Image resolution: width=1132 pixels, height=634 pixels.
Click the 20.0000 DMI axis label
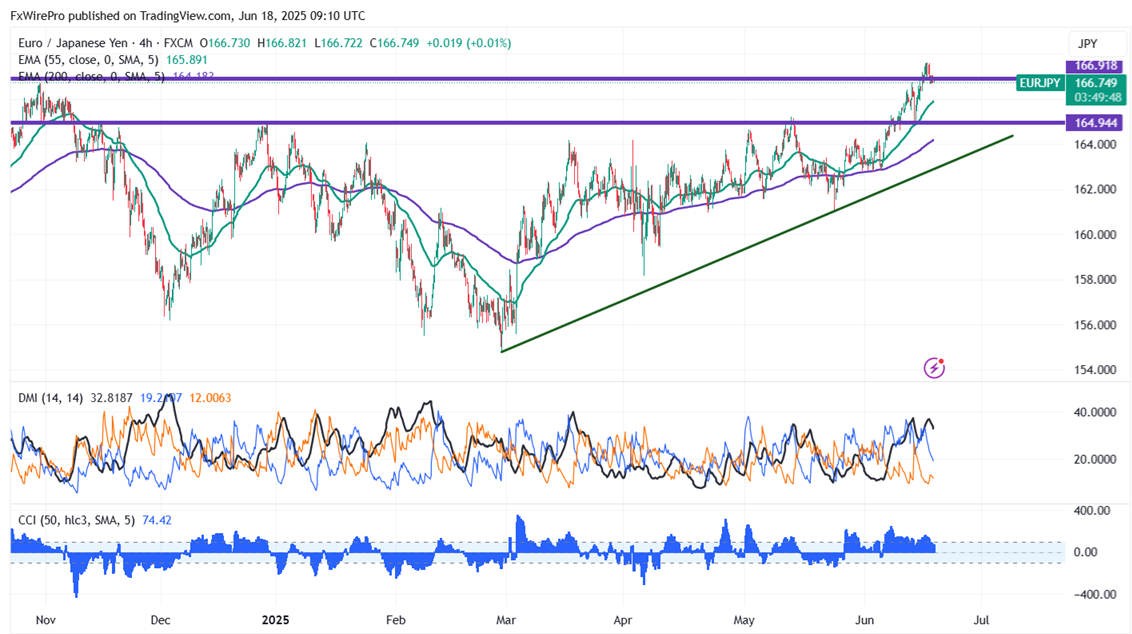(1095, 459)
